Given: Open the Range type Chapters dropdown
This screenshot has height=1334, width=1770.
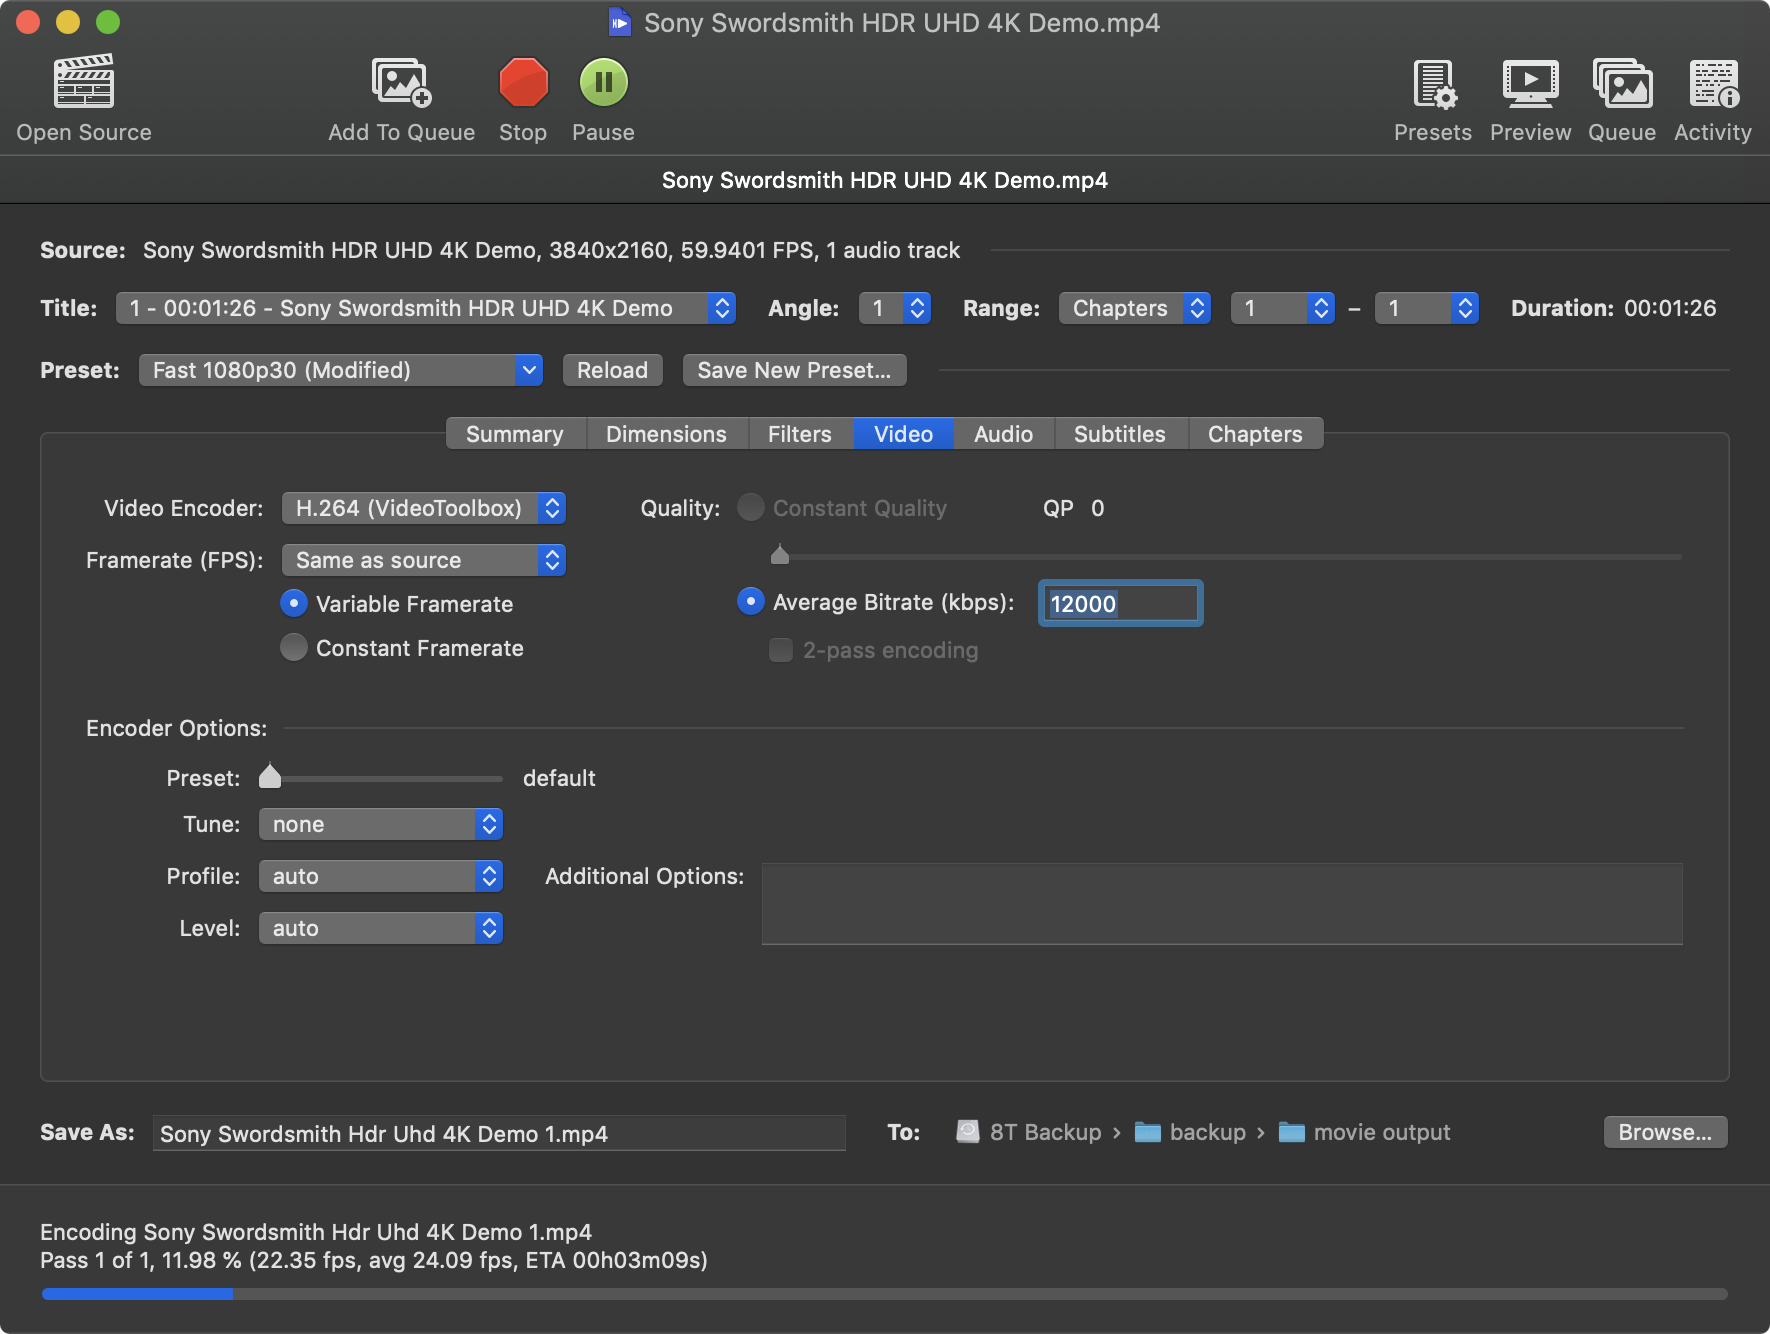Looking at the screenshot, I should click(x=1135, y=308).
